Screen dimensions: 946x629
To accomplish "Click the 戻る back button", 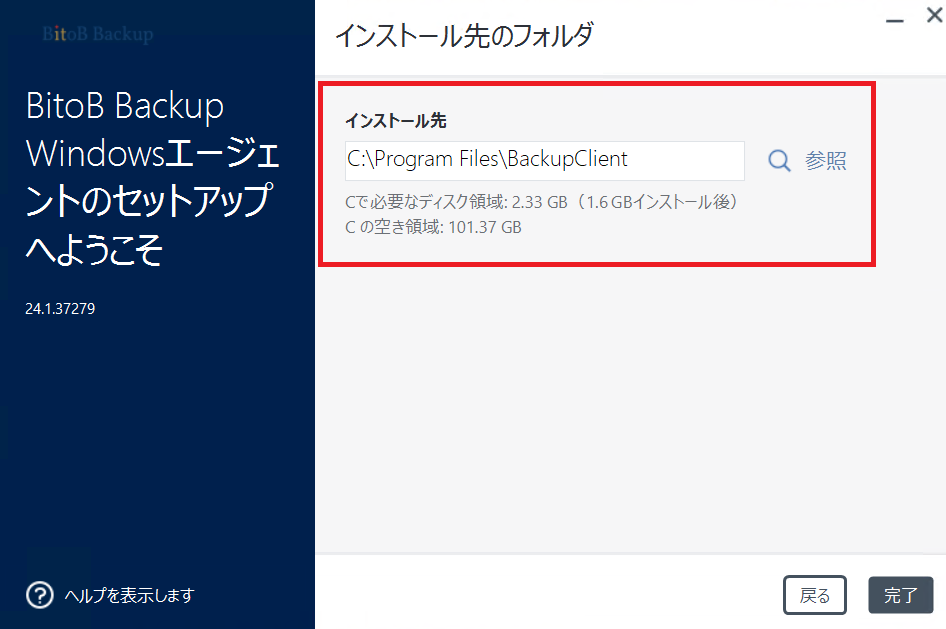I will pyautogui.click(x=814, y=595).
